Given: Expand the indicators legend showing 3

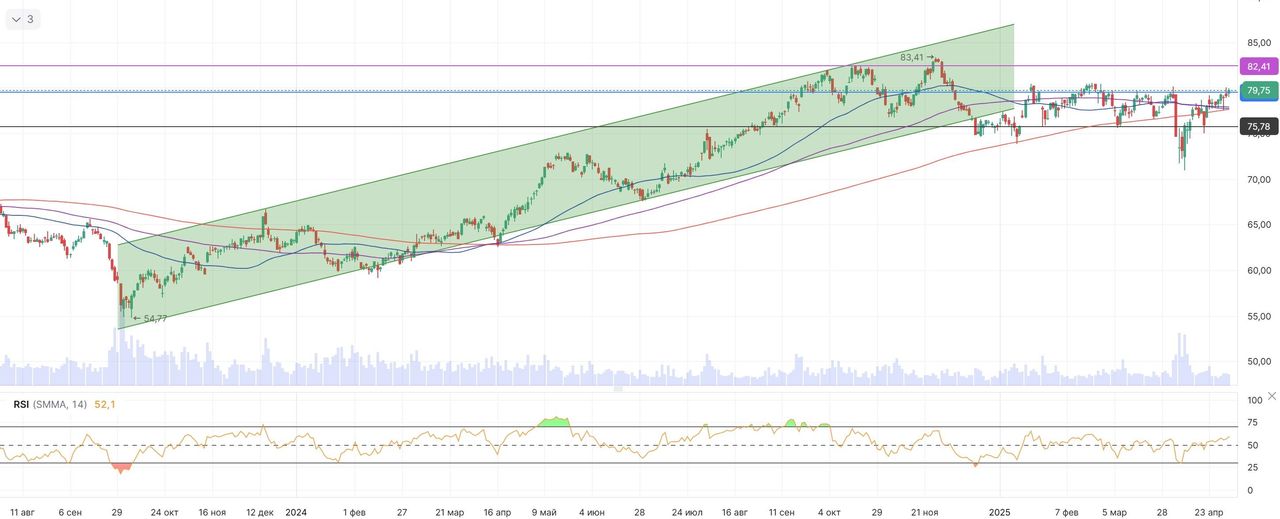Looking at the screenshot, I should [x=22, y=19].
